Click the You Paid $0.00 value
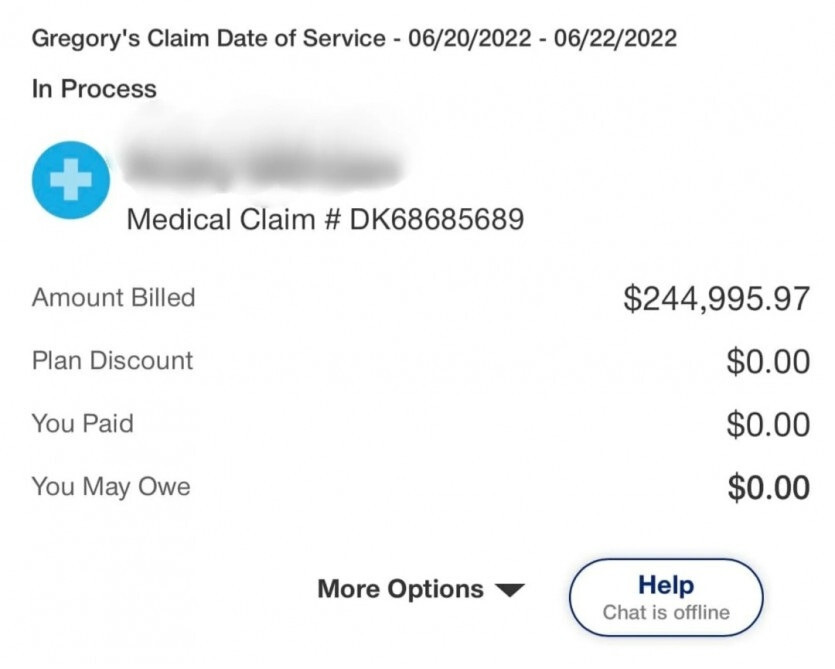This screenshot has height=669, width=835. pos(768,424)
